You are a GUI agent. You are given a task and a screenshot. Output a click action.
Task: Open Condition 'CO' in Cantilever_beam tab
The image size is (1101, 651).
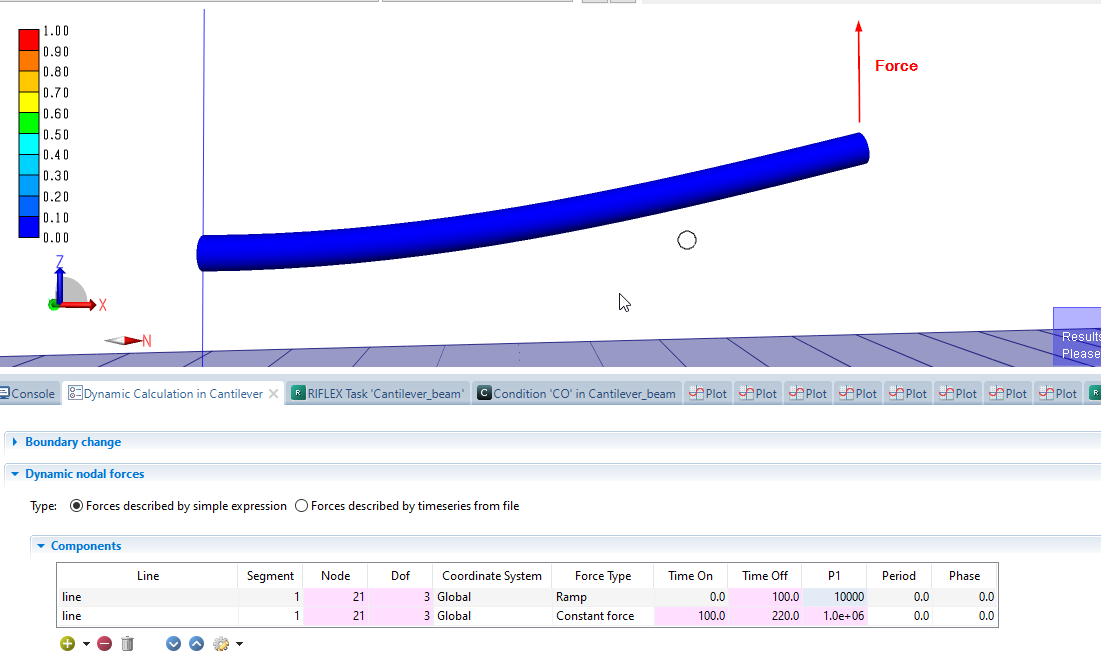pos(575,394)
